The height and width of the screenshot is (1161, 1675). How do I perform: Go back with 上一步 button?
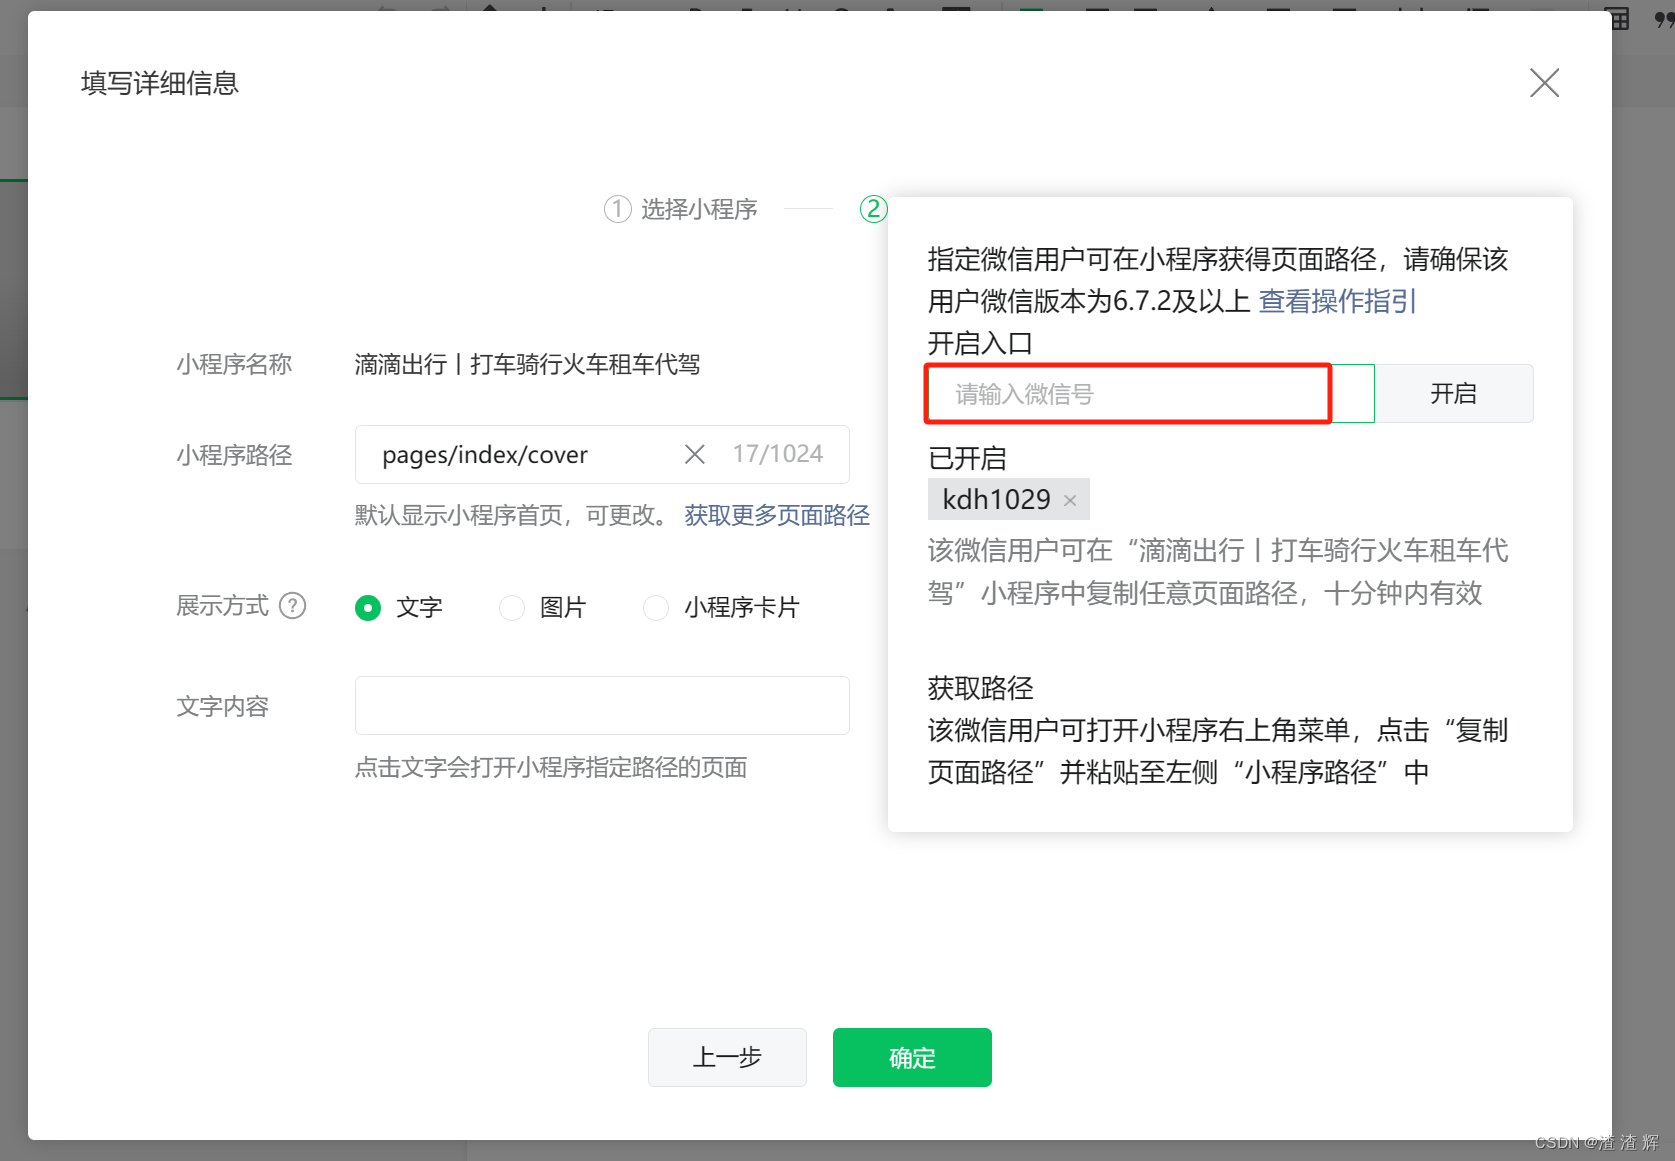pos(727,1057)
